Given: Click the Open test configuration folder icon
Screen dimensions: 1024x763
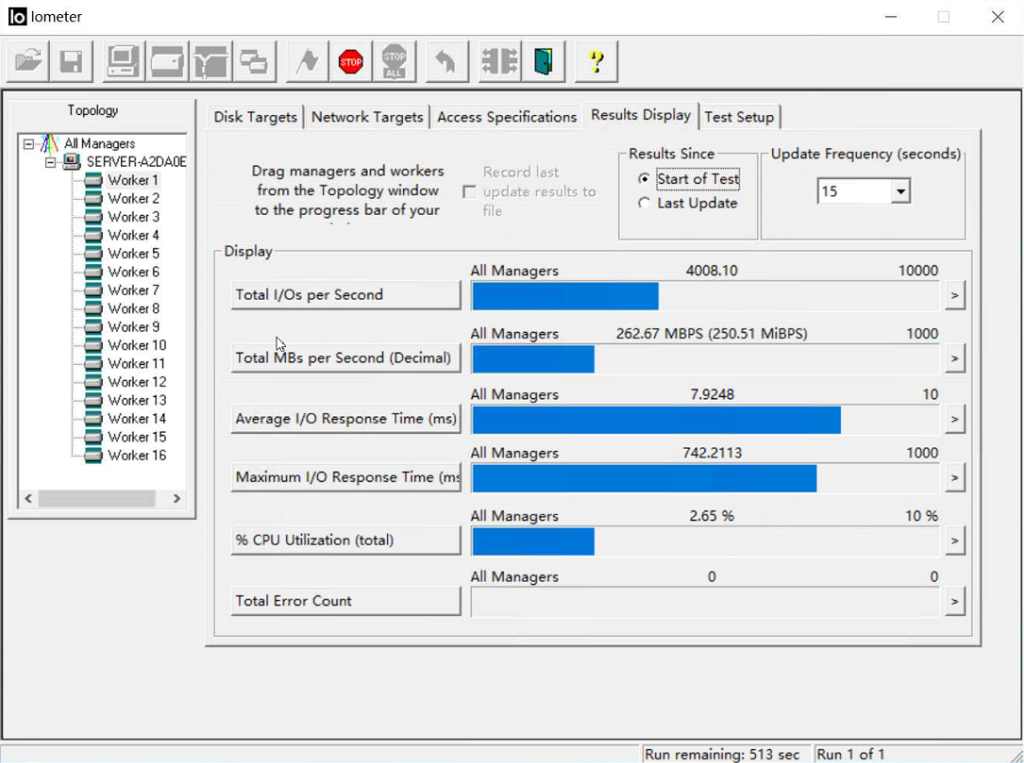Looking at the screenshot, I should 28,62.
